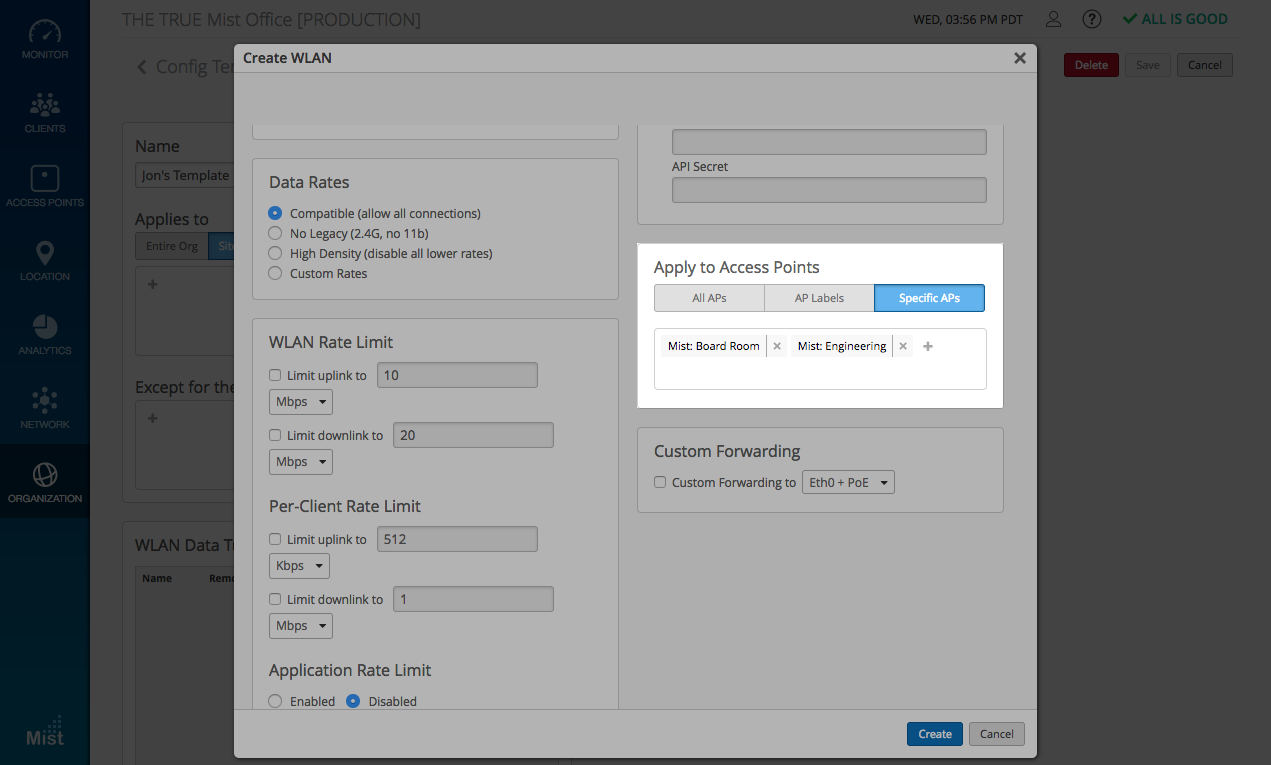Open Analytics pie chart icon
Viewport: 1271px width, 765px height.
[44, 335]
